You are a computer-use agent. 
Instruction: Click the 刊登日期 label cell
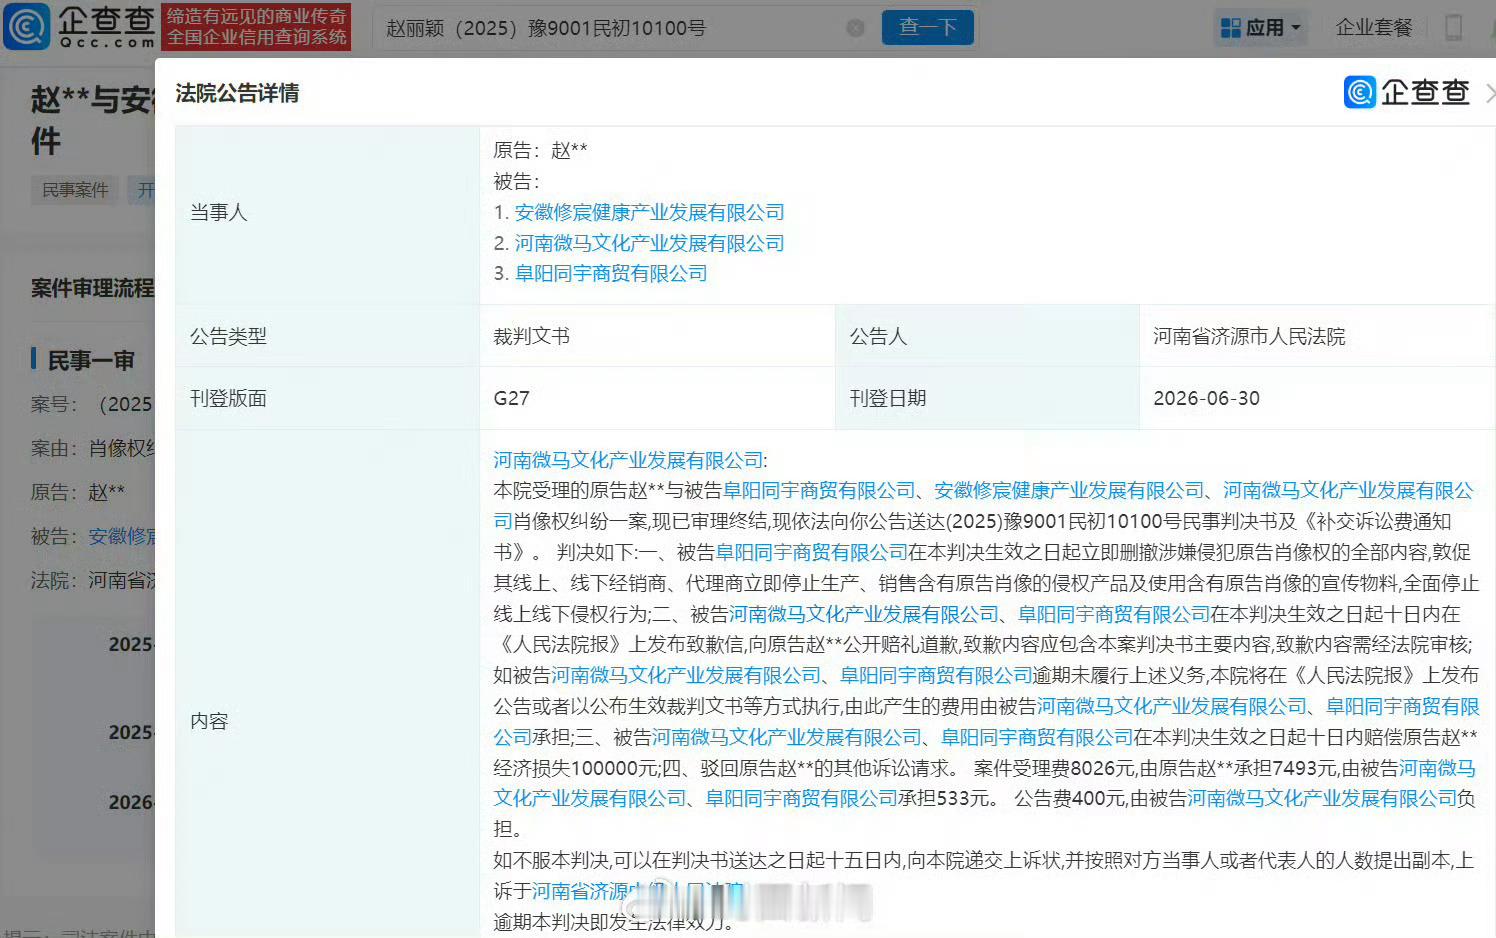point(987,398)
